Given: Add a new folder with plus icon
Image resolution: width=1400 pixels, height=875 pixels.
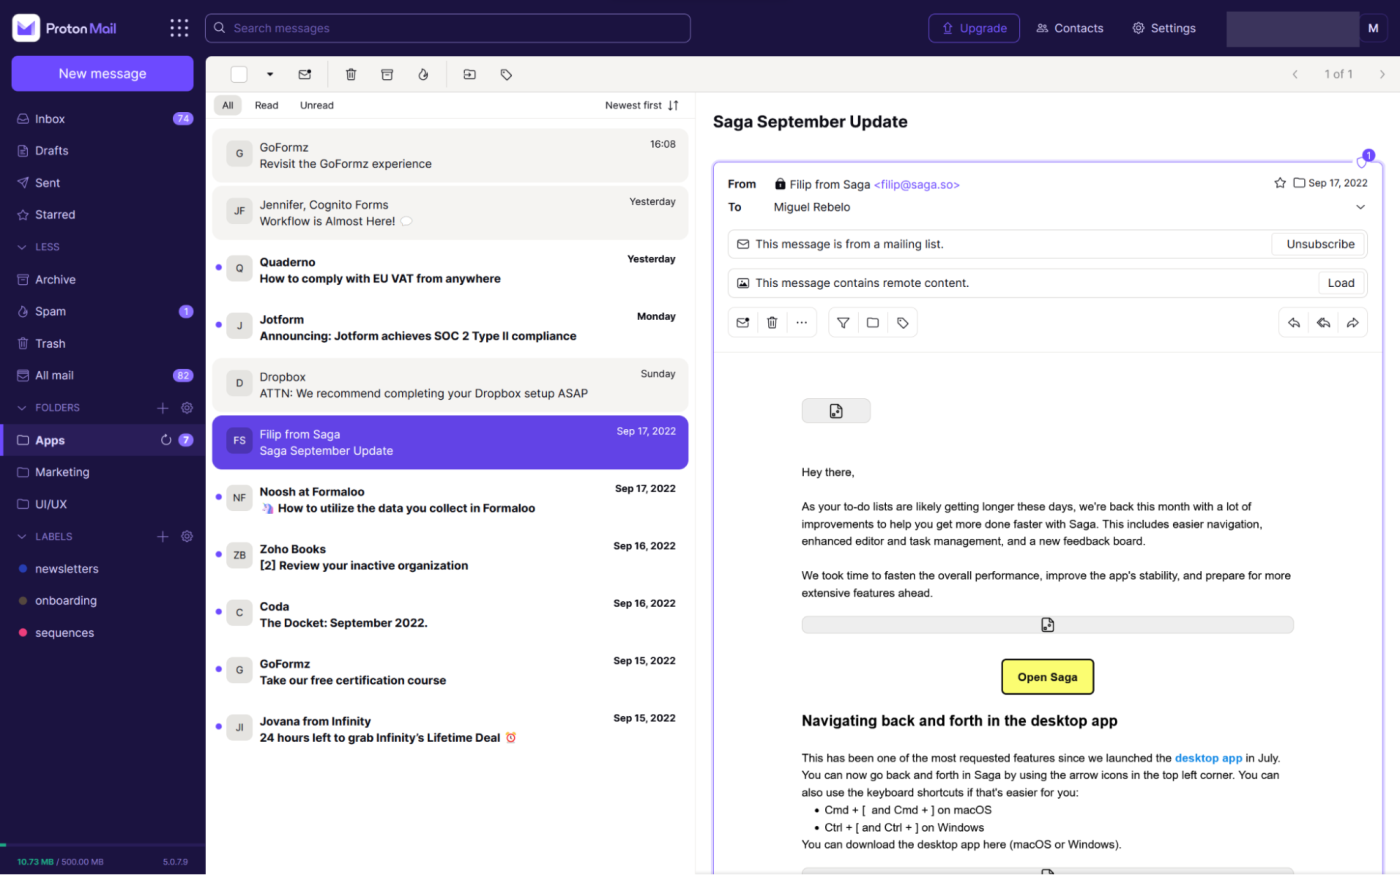Looking at the screenshot, I should point(163,408).
